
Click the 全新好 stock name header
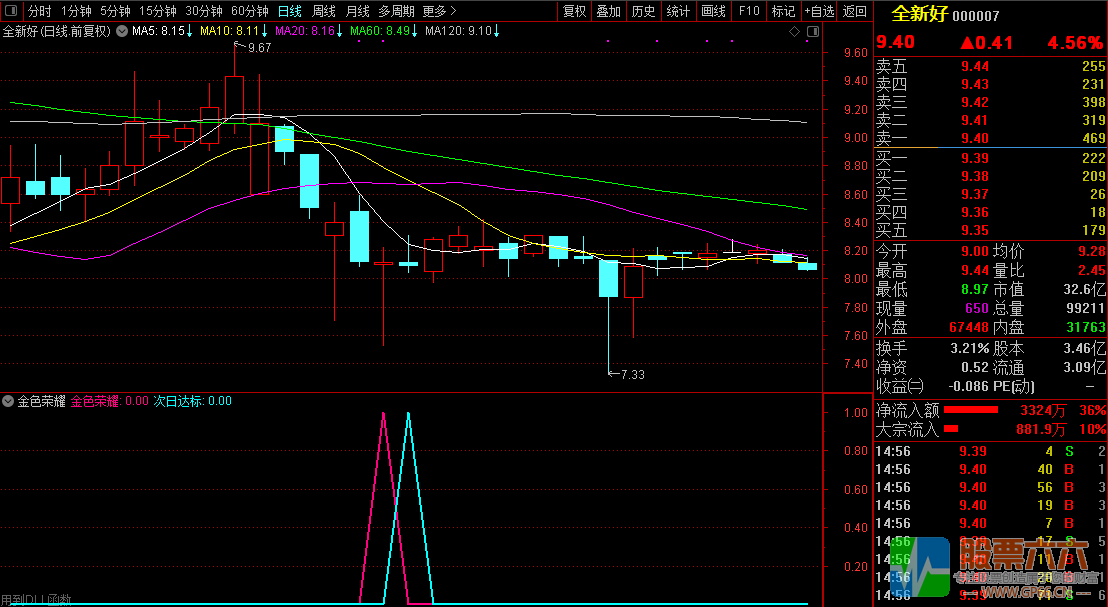click(x=918, y=15)
